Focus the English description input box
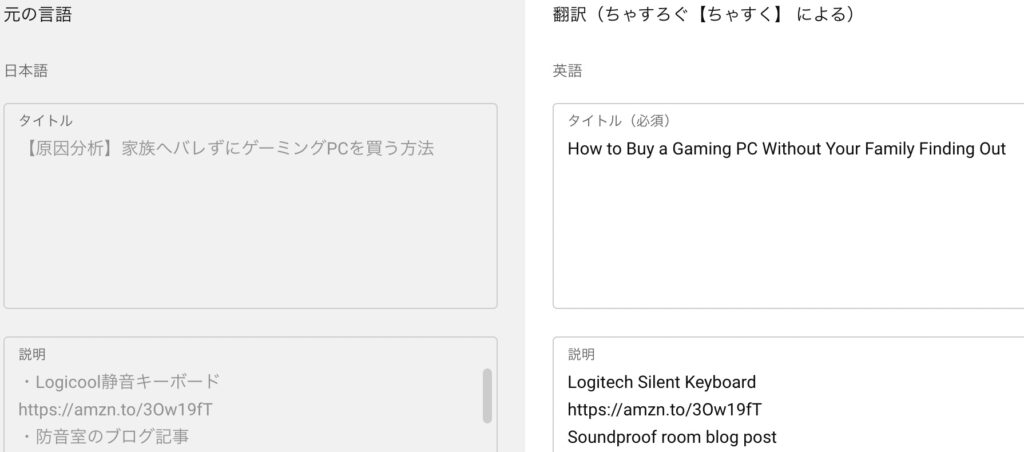This screenshot has height=452, width=1024. tap(788, 395)
